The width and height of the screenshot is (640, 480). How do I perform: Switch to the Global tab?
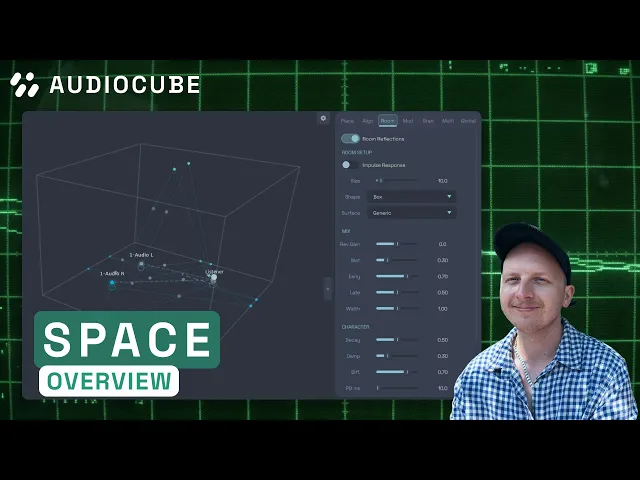[x=468, y=121]
